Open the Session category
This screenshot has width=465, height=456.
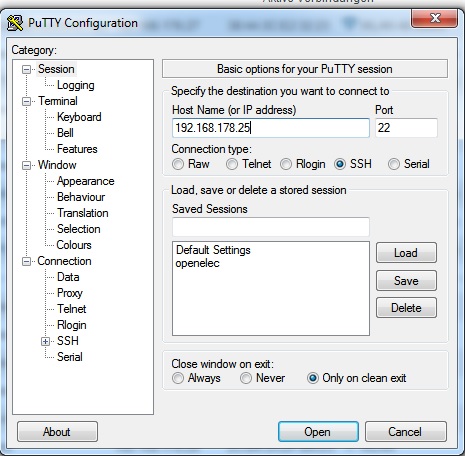pos(56,69)
